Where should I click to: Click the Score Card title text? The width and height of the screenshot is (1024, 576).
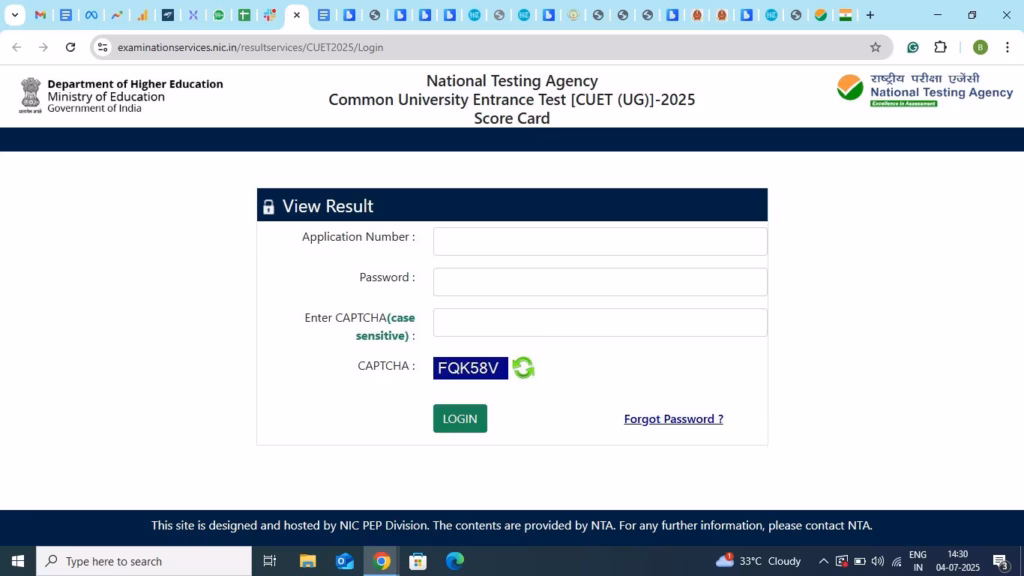pyautogui.click(x=512, y=118)
